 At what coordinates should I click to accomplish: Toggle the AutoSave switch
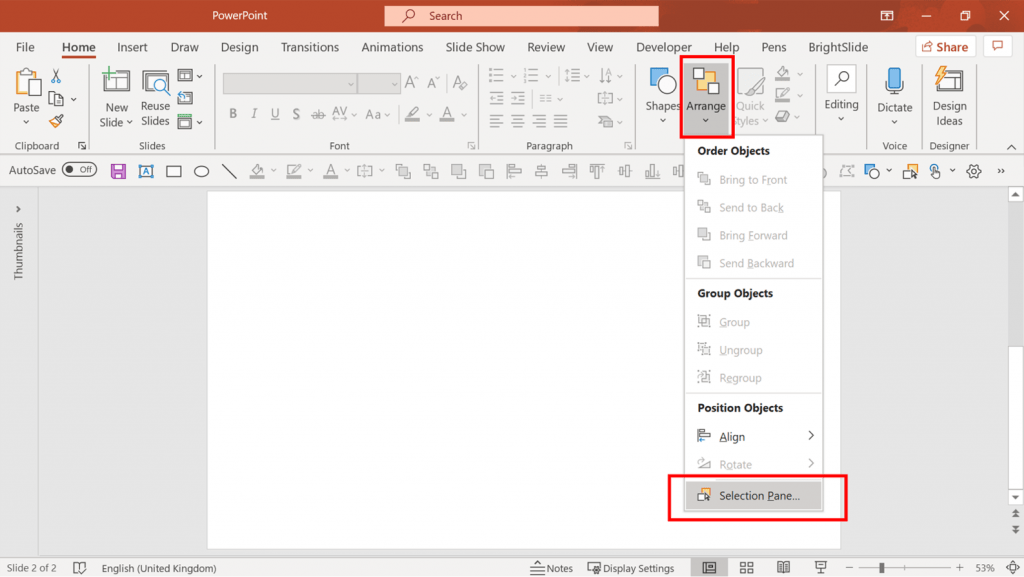point(80,170)
